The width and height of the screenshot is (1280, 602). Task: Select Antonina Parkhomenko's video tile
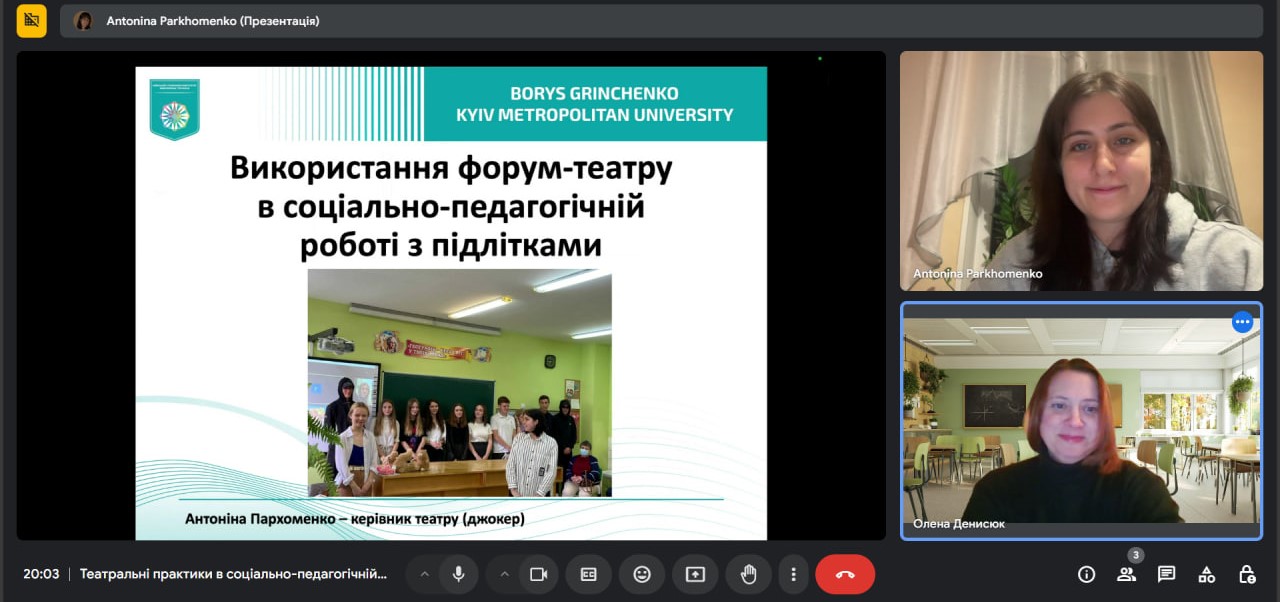tap(1081, 170)
